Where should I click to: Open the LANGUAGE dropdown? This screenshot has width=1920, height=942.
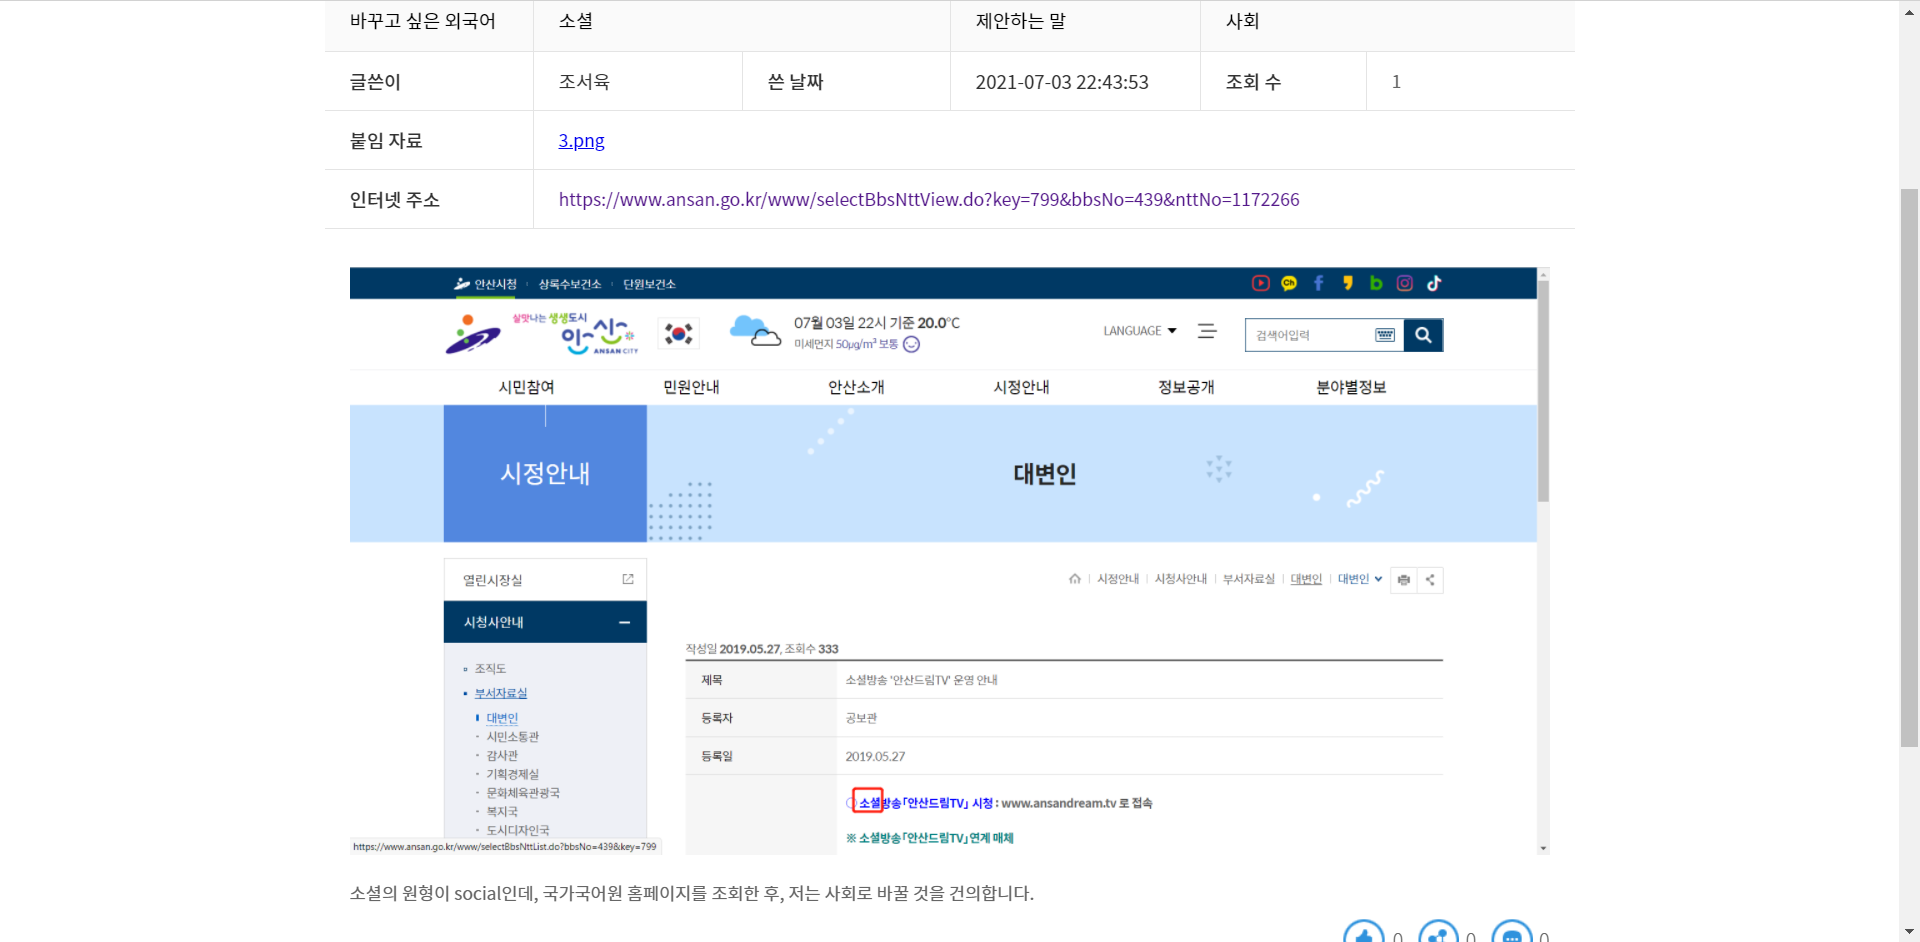1140,331
